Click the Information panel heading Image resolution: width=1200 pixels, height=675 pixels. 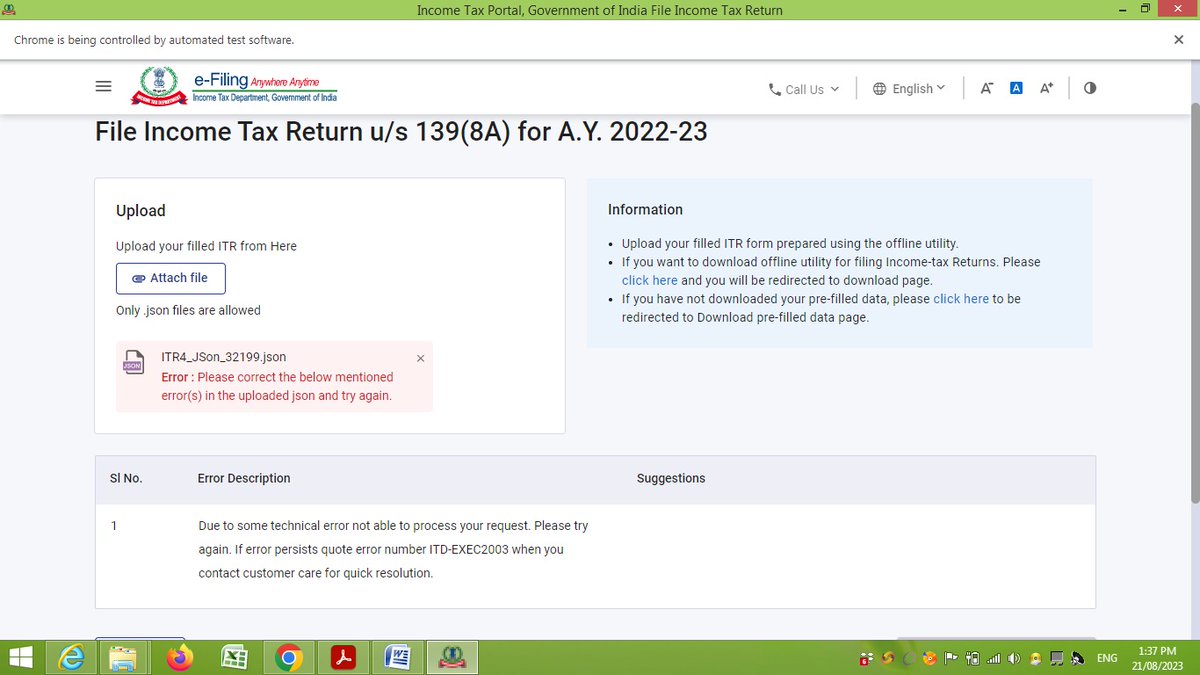pos(645,209)
